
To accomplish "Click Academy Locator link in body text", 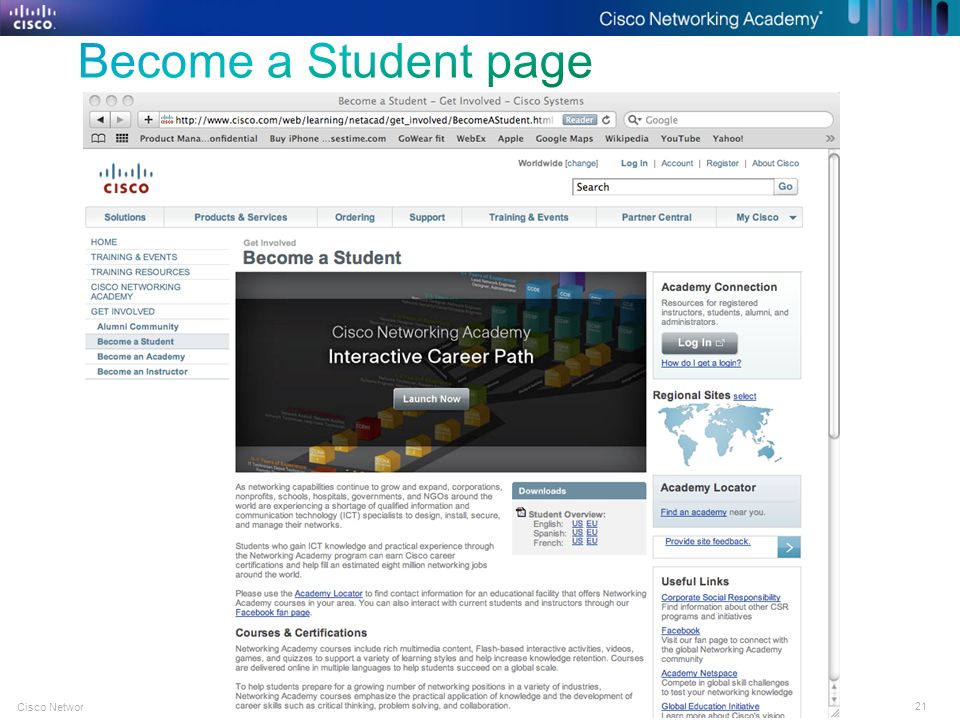I will (x=329, y=593).
